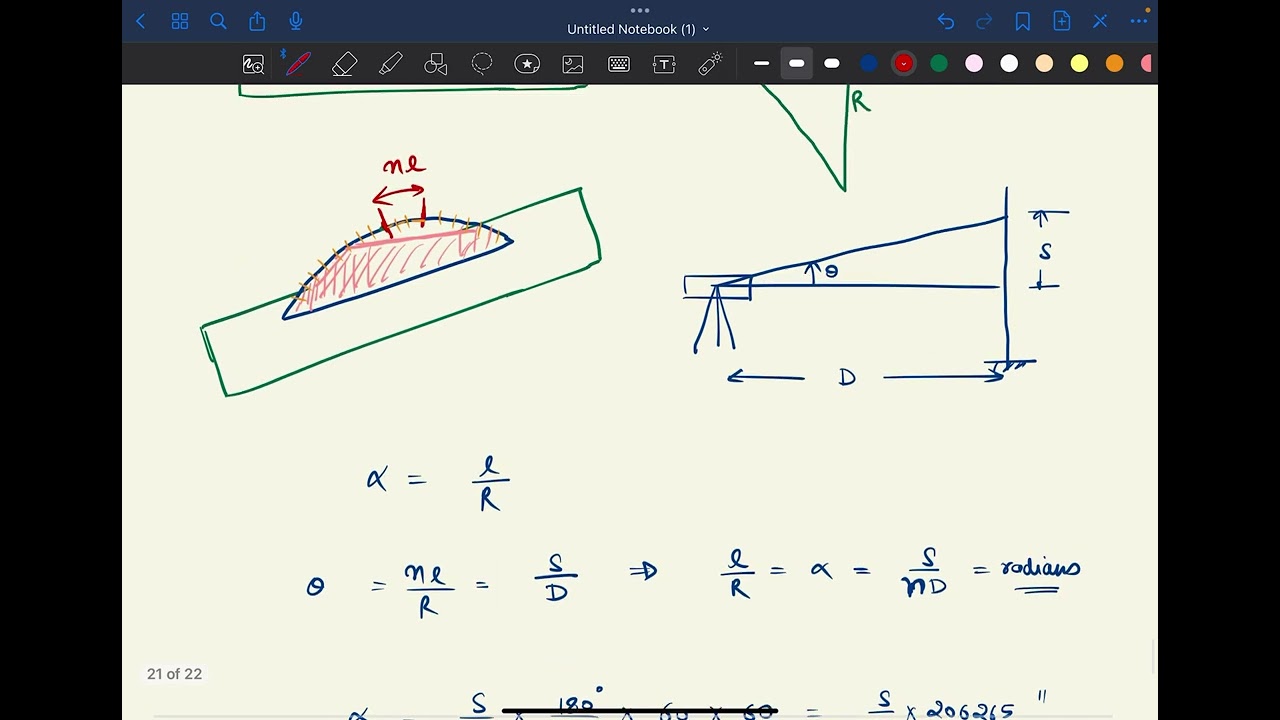The width and height of the screenshot is (1280, 720).
Task: Undo the last stroke
Action: (945, 21)
